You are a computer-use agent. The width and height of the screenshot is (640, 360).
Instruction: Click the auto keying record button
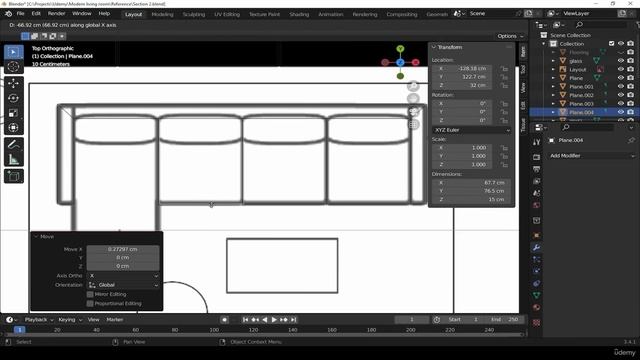pyautogui.click(x=224, y=320)
